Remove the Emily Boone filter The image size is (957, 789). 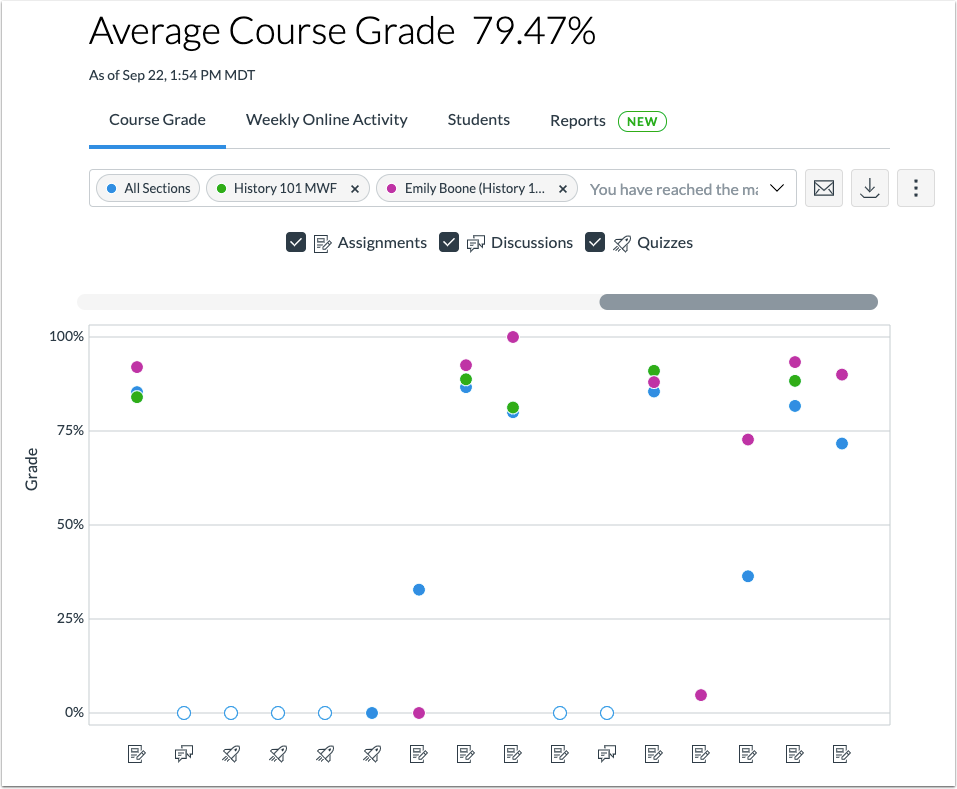pyautogui.click(x=562, y=188)
